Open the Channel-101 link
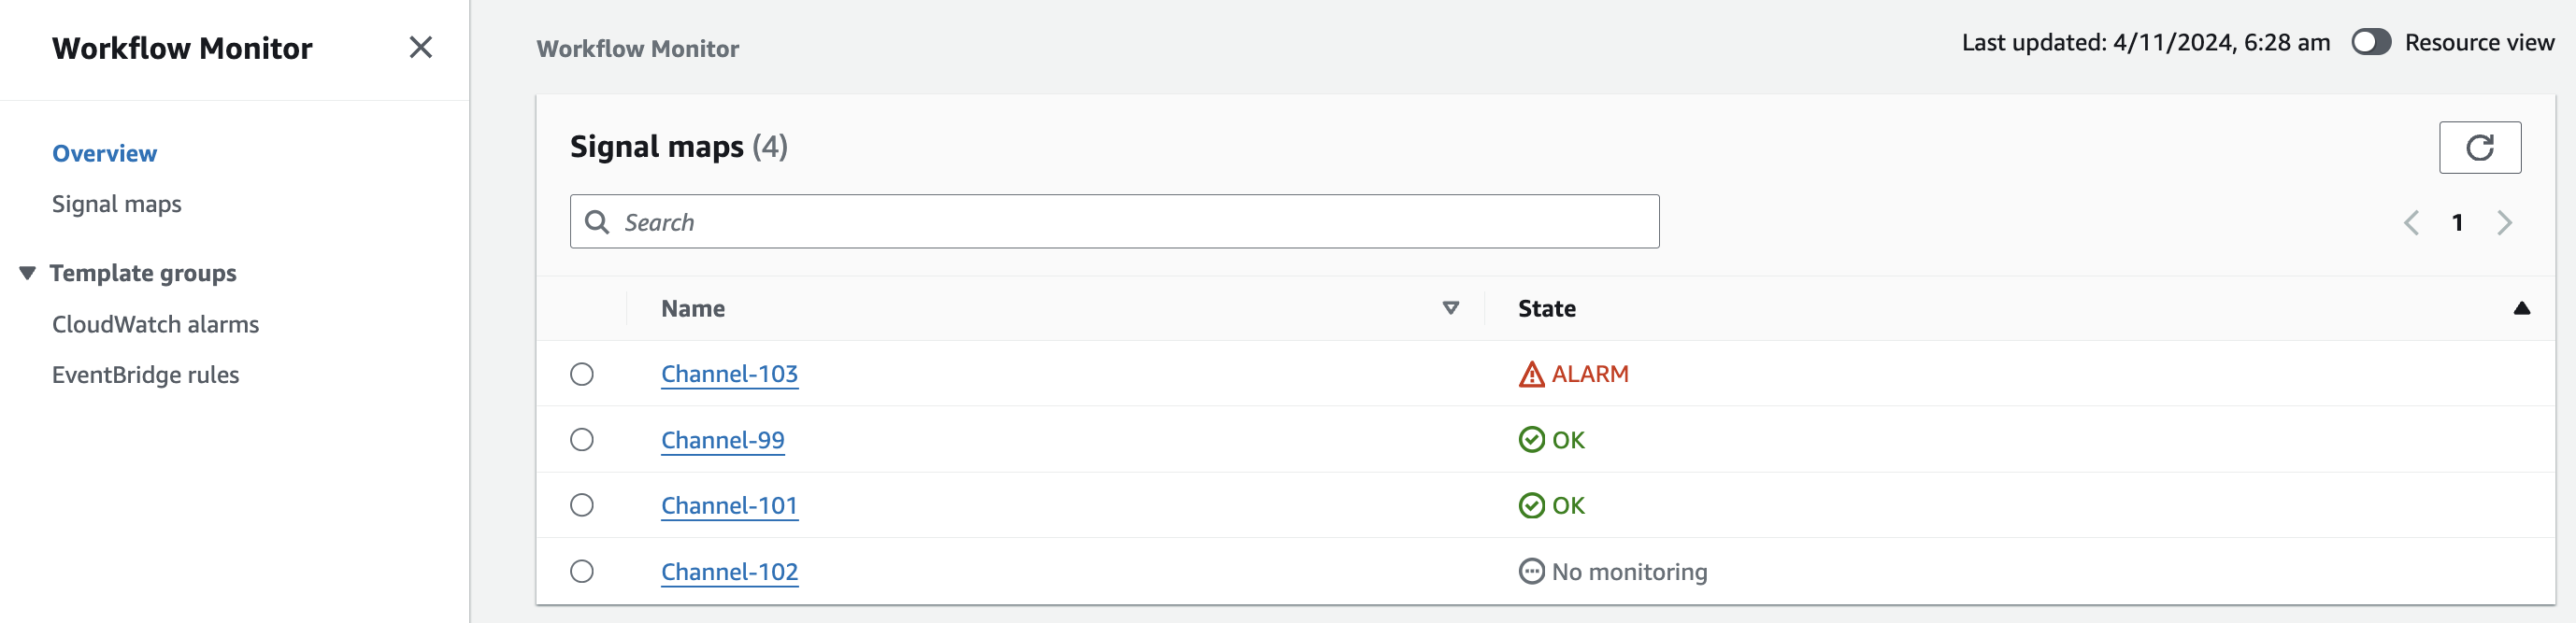 pyautogui.click(x=729, y=506)
